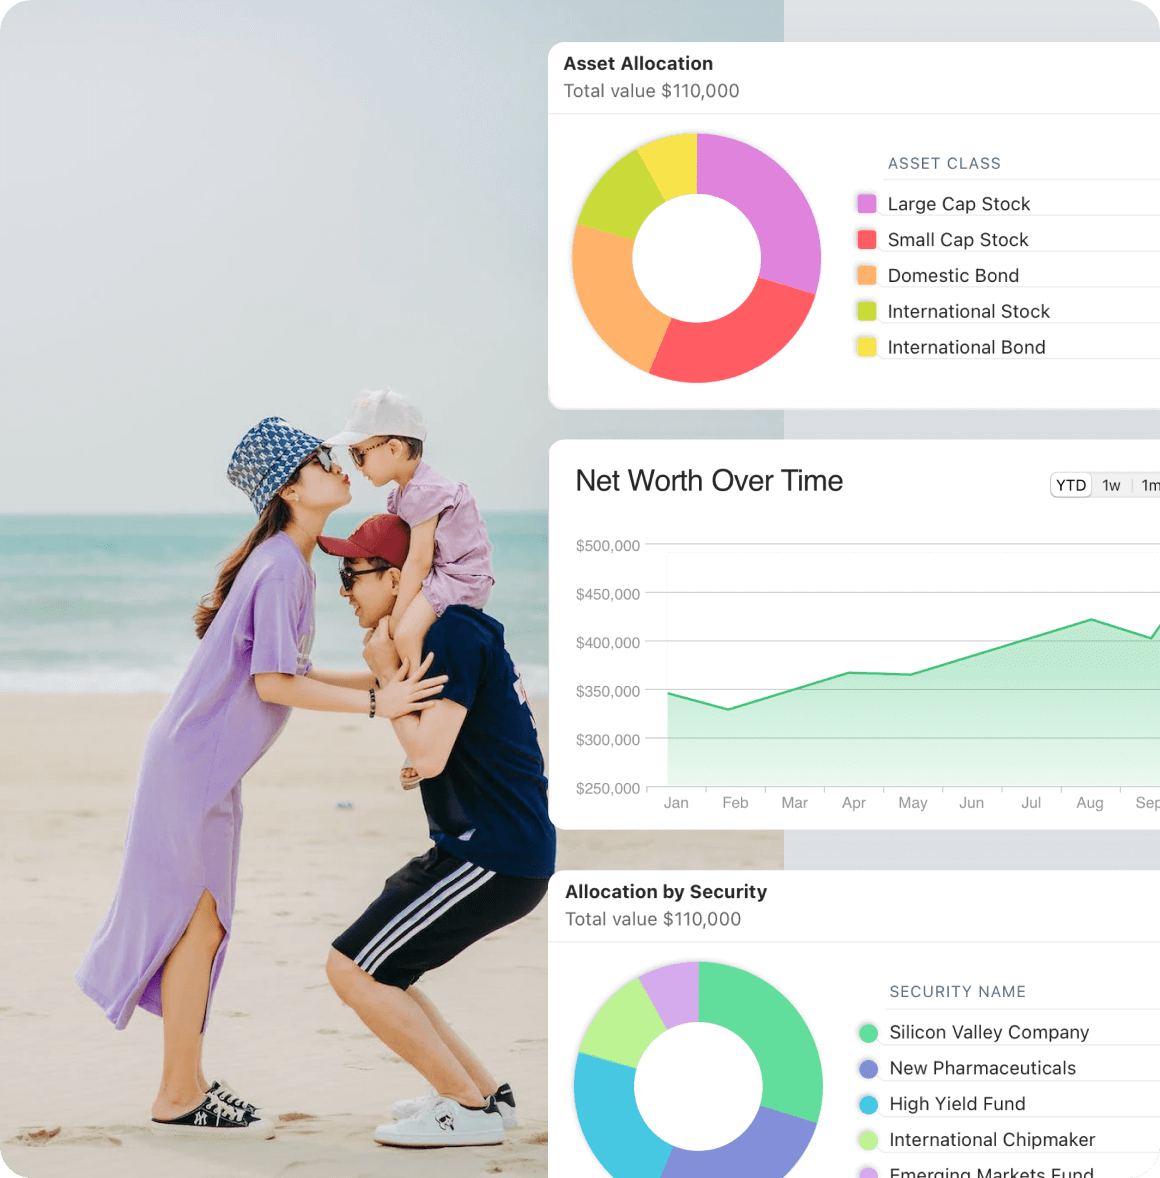Click the August peak on net worth line
Viewport: 1160px width, 1178px height.
tap(1091, 620)
